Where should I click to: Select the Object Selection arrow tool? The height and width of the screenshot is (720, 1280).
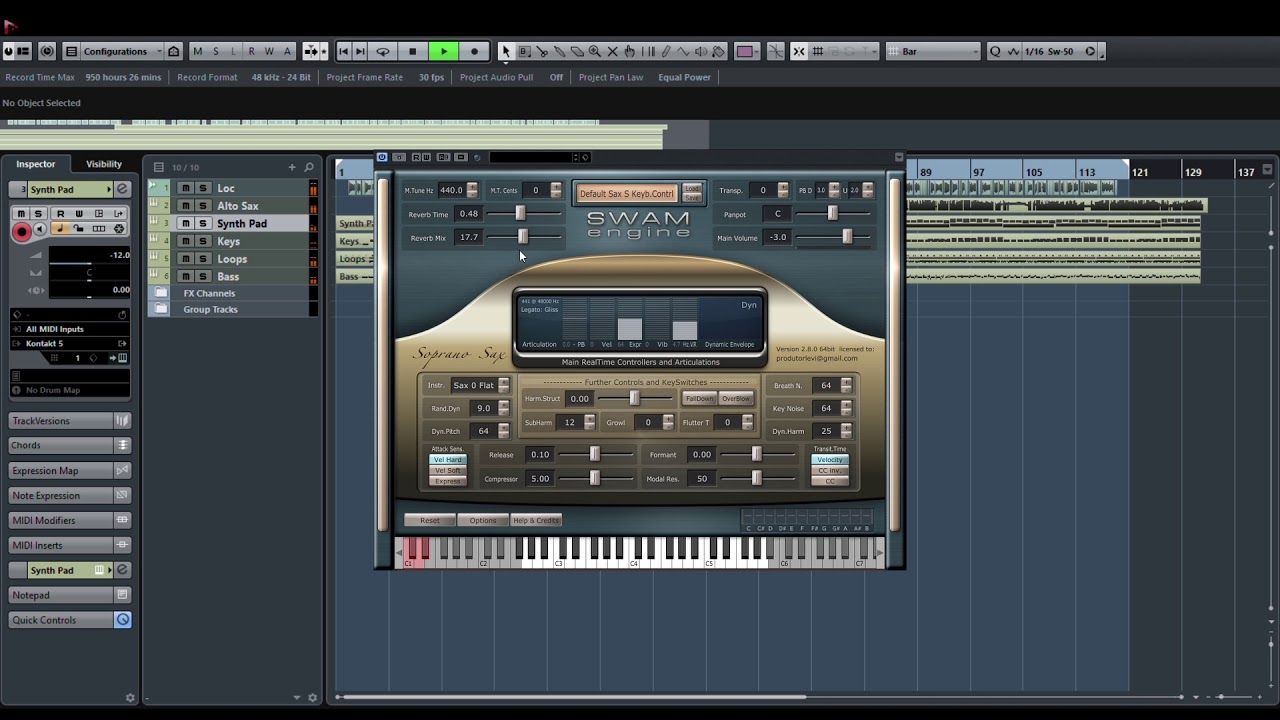point(506,52)
